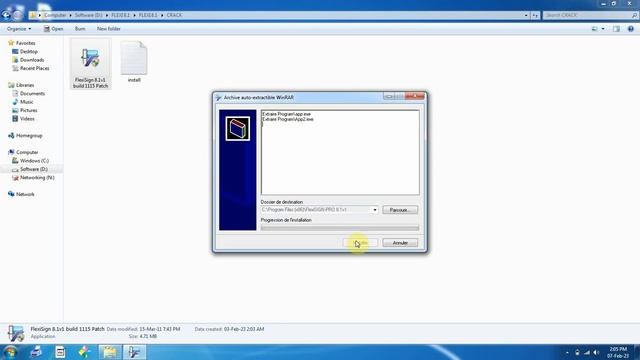Screen dimensions: 640x360
Task: Click the Installer button in WinRAR dialog
Action: pyautogui.click(x=360, y=243)
